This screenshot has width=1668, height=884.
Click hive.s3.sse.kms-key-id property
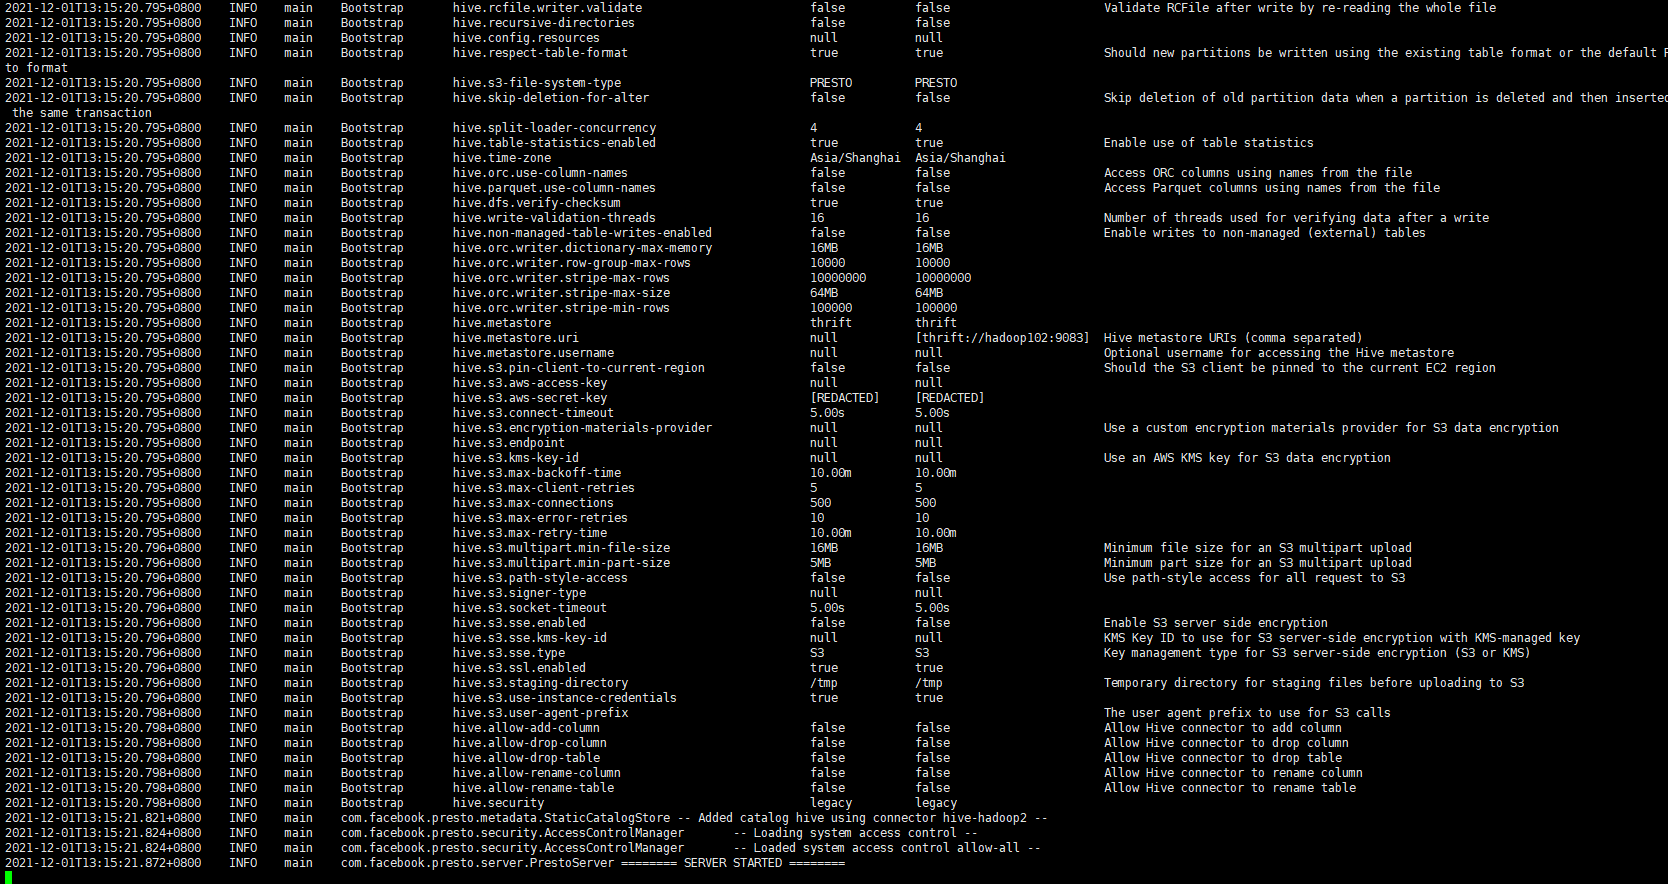[529, 638]
